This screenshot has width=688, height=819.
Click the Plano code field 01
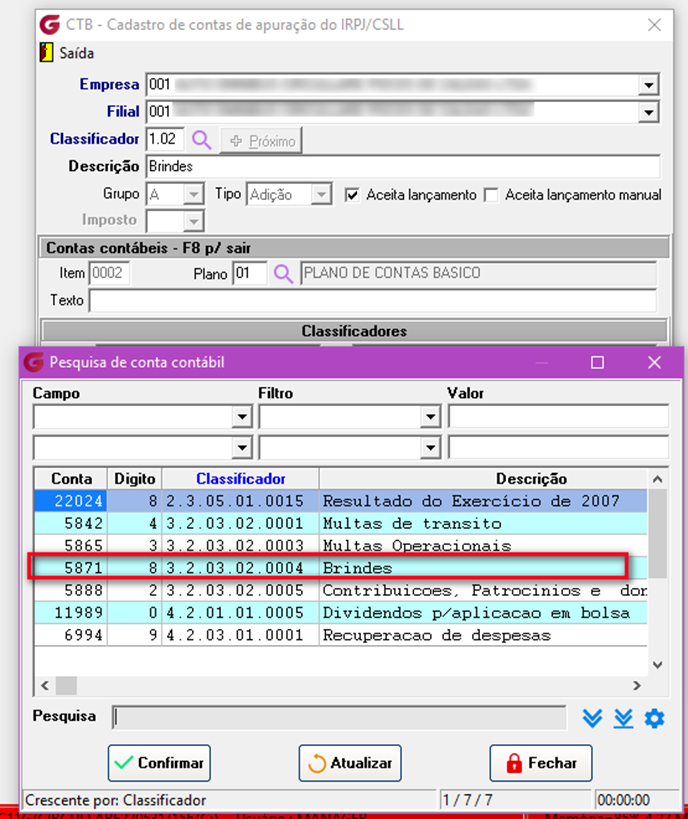pyautogui.click(x=250, y=274)
